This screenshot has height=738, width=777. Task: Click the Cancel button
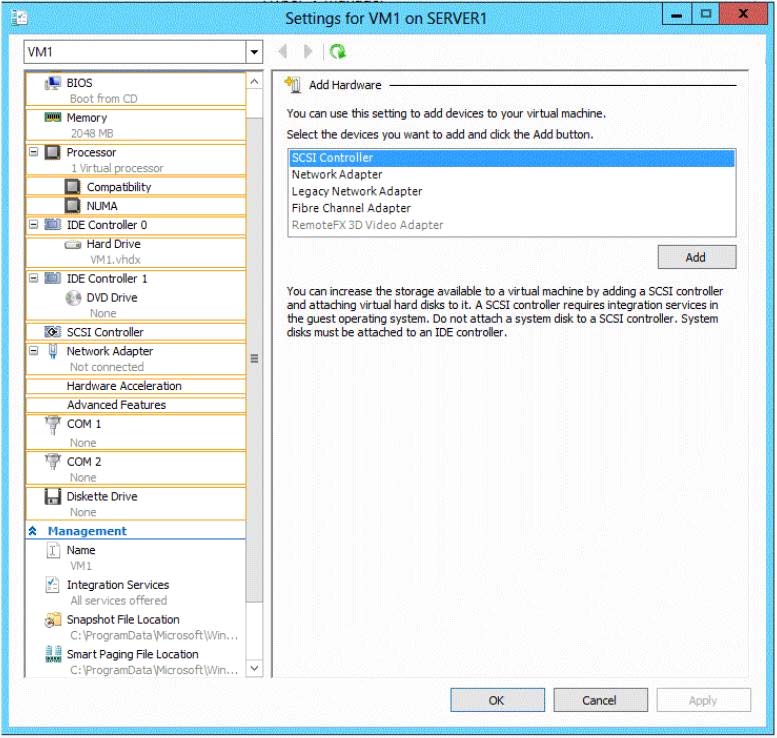600,700
